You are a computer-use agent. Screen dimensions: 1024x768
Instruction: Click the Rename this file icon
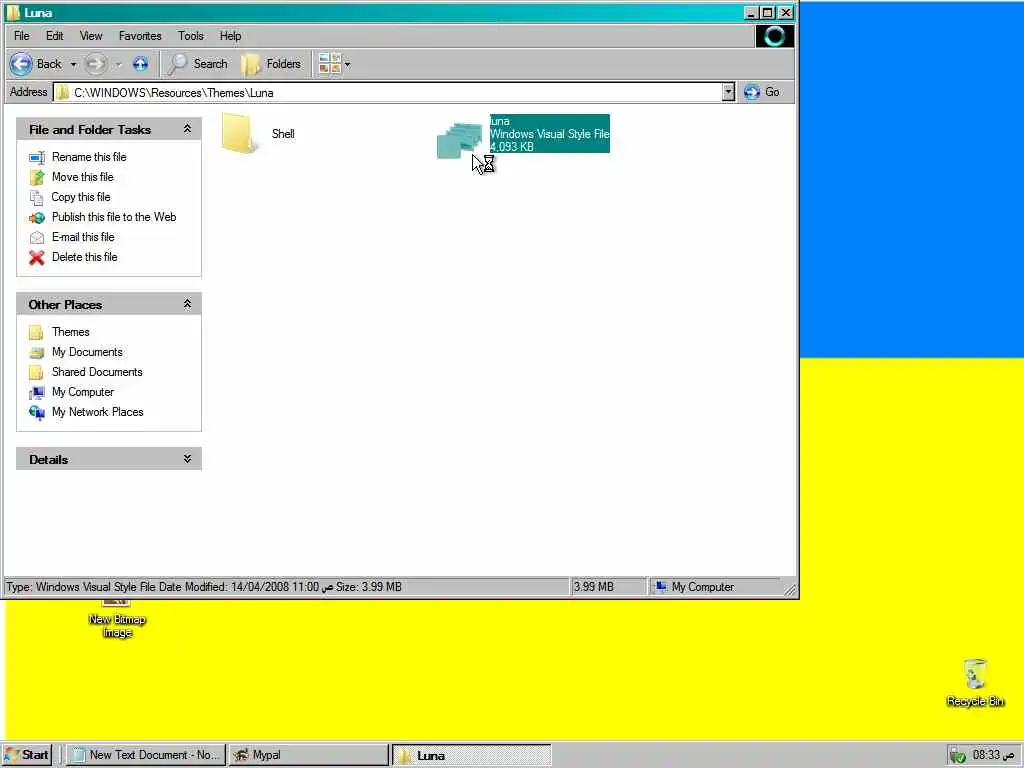click(x=37, y=157)
